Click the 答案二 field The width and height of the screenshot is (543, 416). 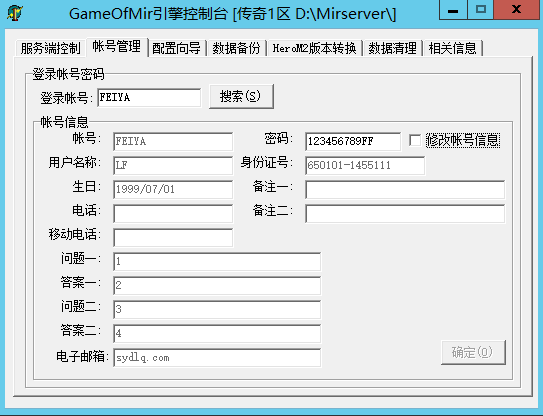coord(217,334)
